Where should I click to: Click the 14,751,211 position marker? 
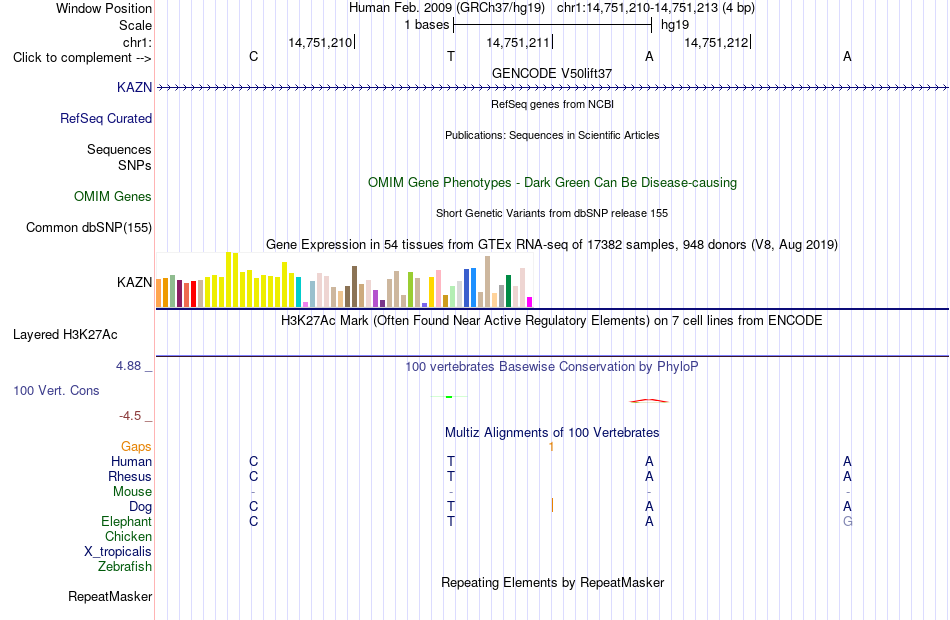click(519, 42)
